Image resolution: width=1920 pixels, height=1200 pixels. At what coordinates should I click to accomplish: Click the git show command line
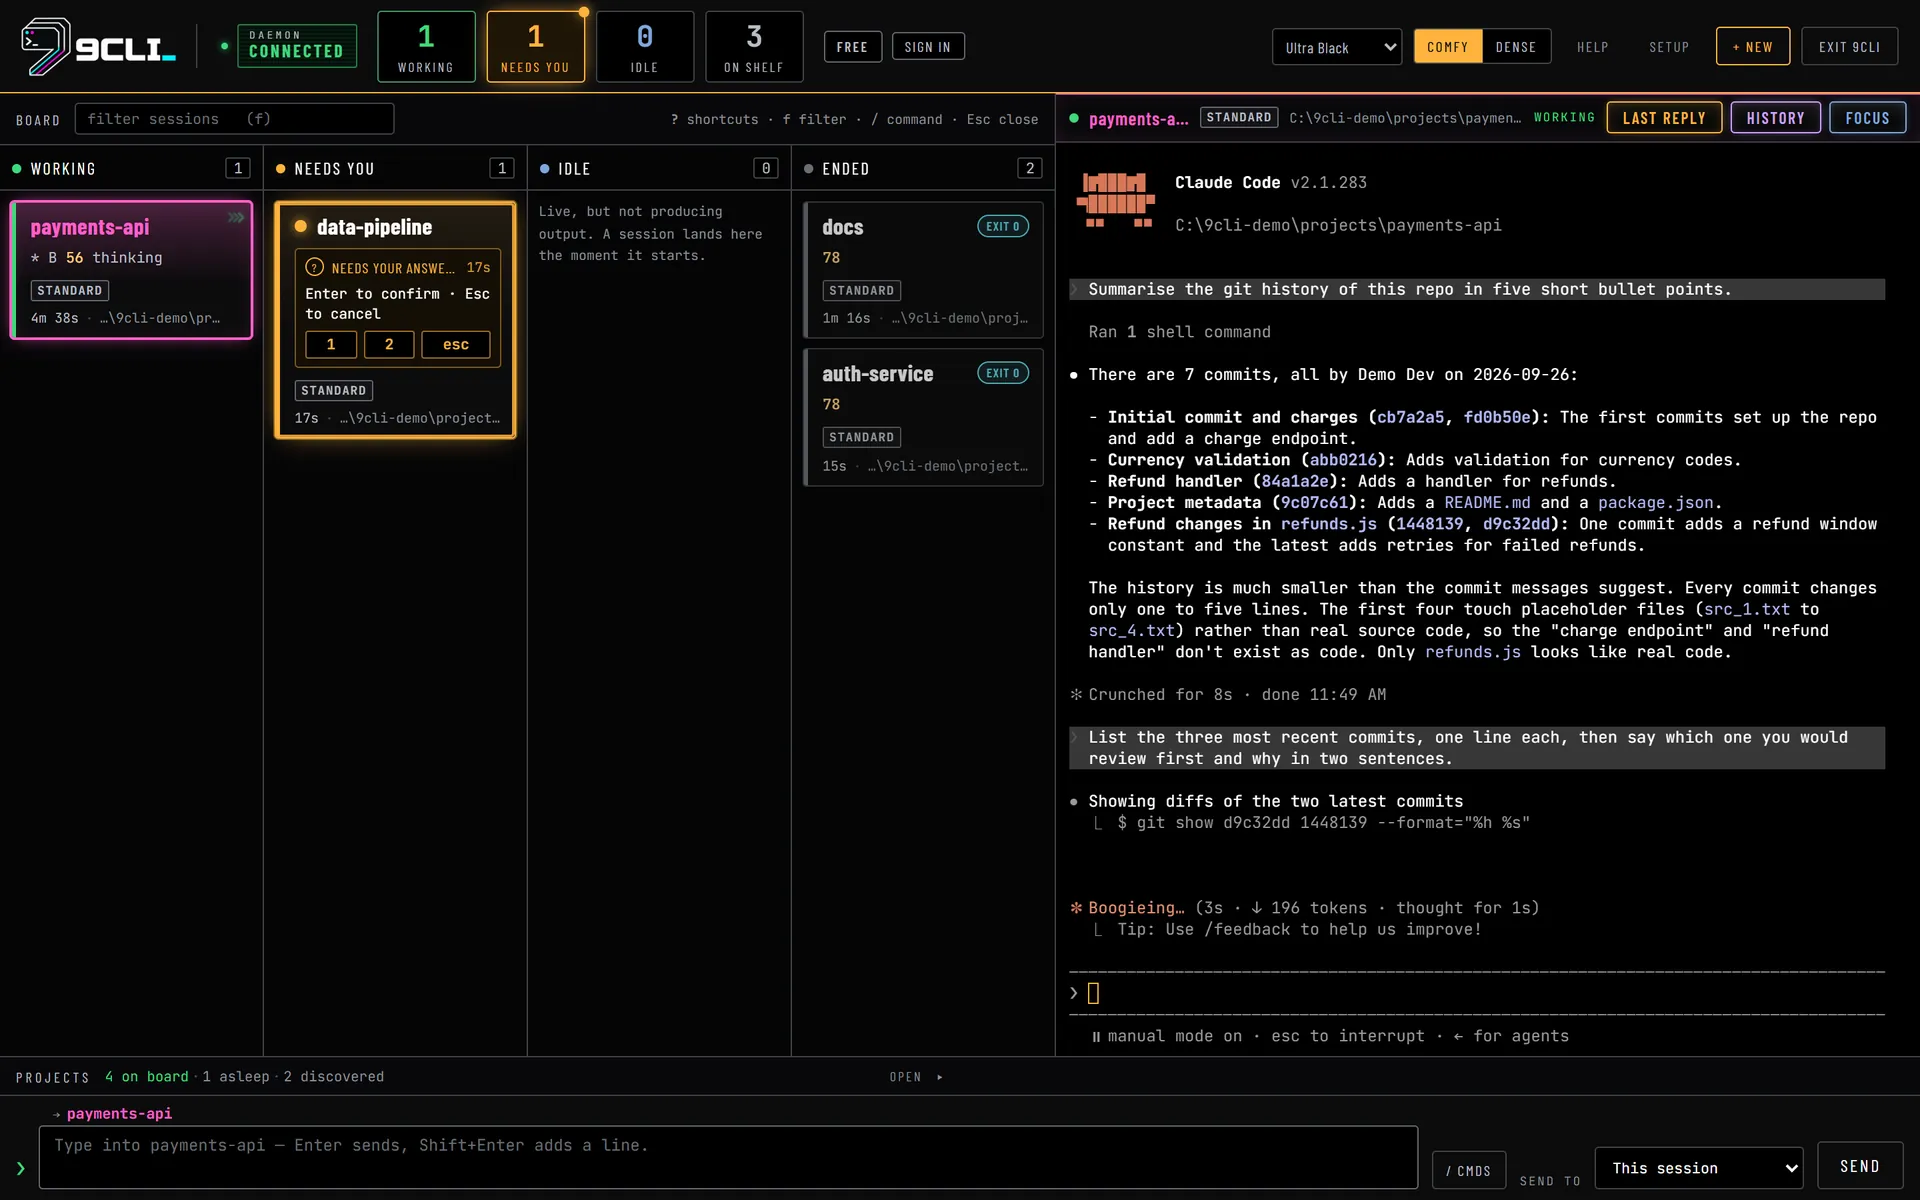click(1323, 823)
